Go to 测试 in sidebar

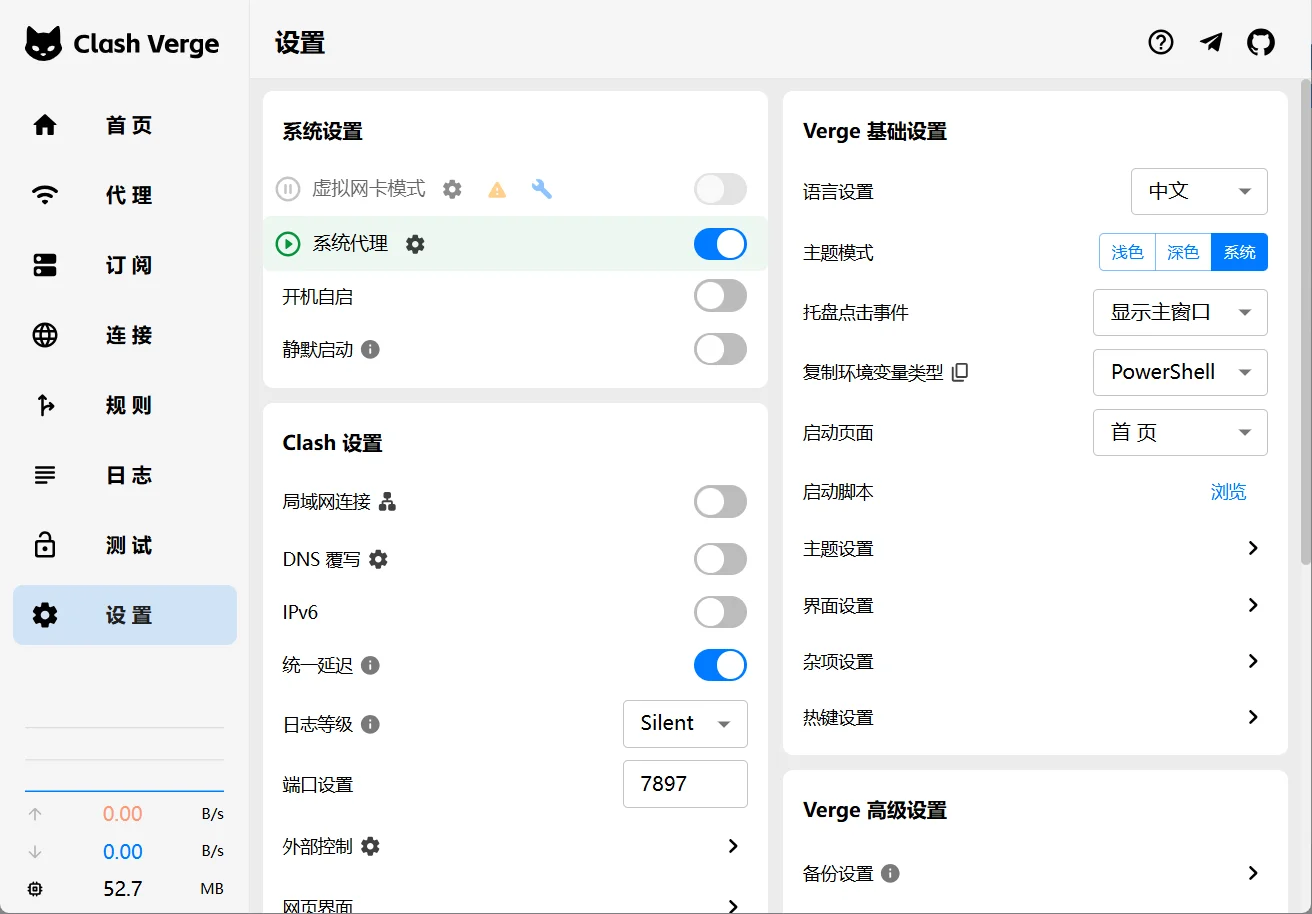click(x=125, y=545)
